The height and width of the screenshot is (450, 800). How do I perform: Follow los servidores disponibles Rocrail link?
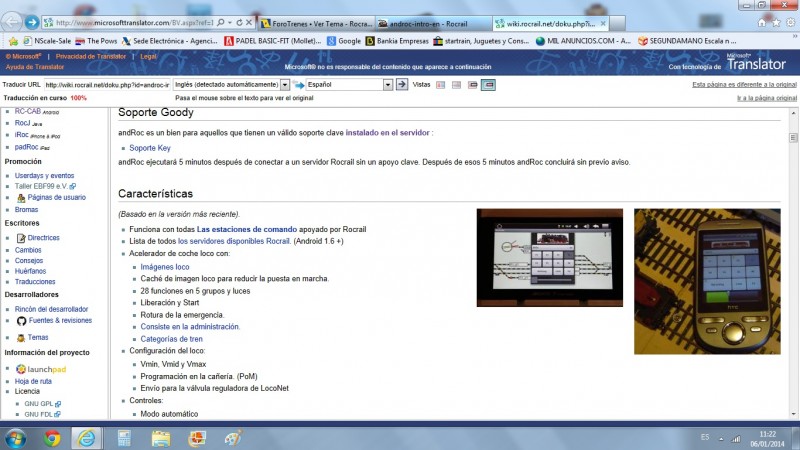click(234, 241)
